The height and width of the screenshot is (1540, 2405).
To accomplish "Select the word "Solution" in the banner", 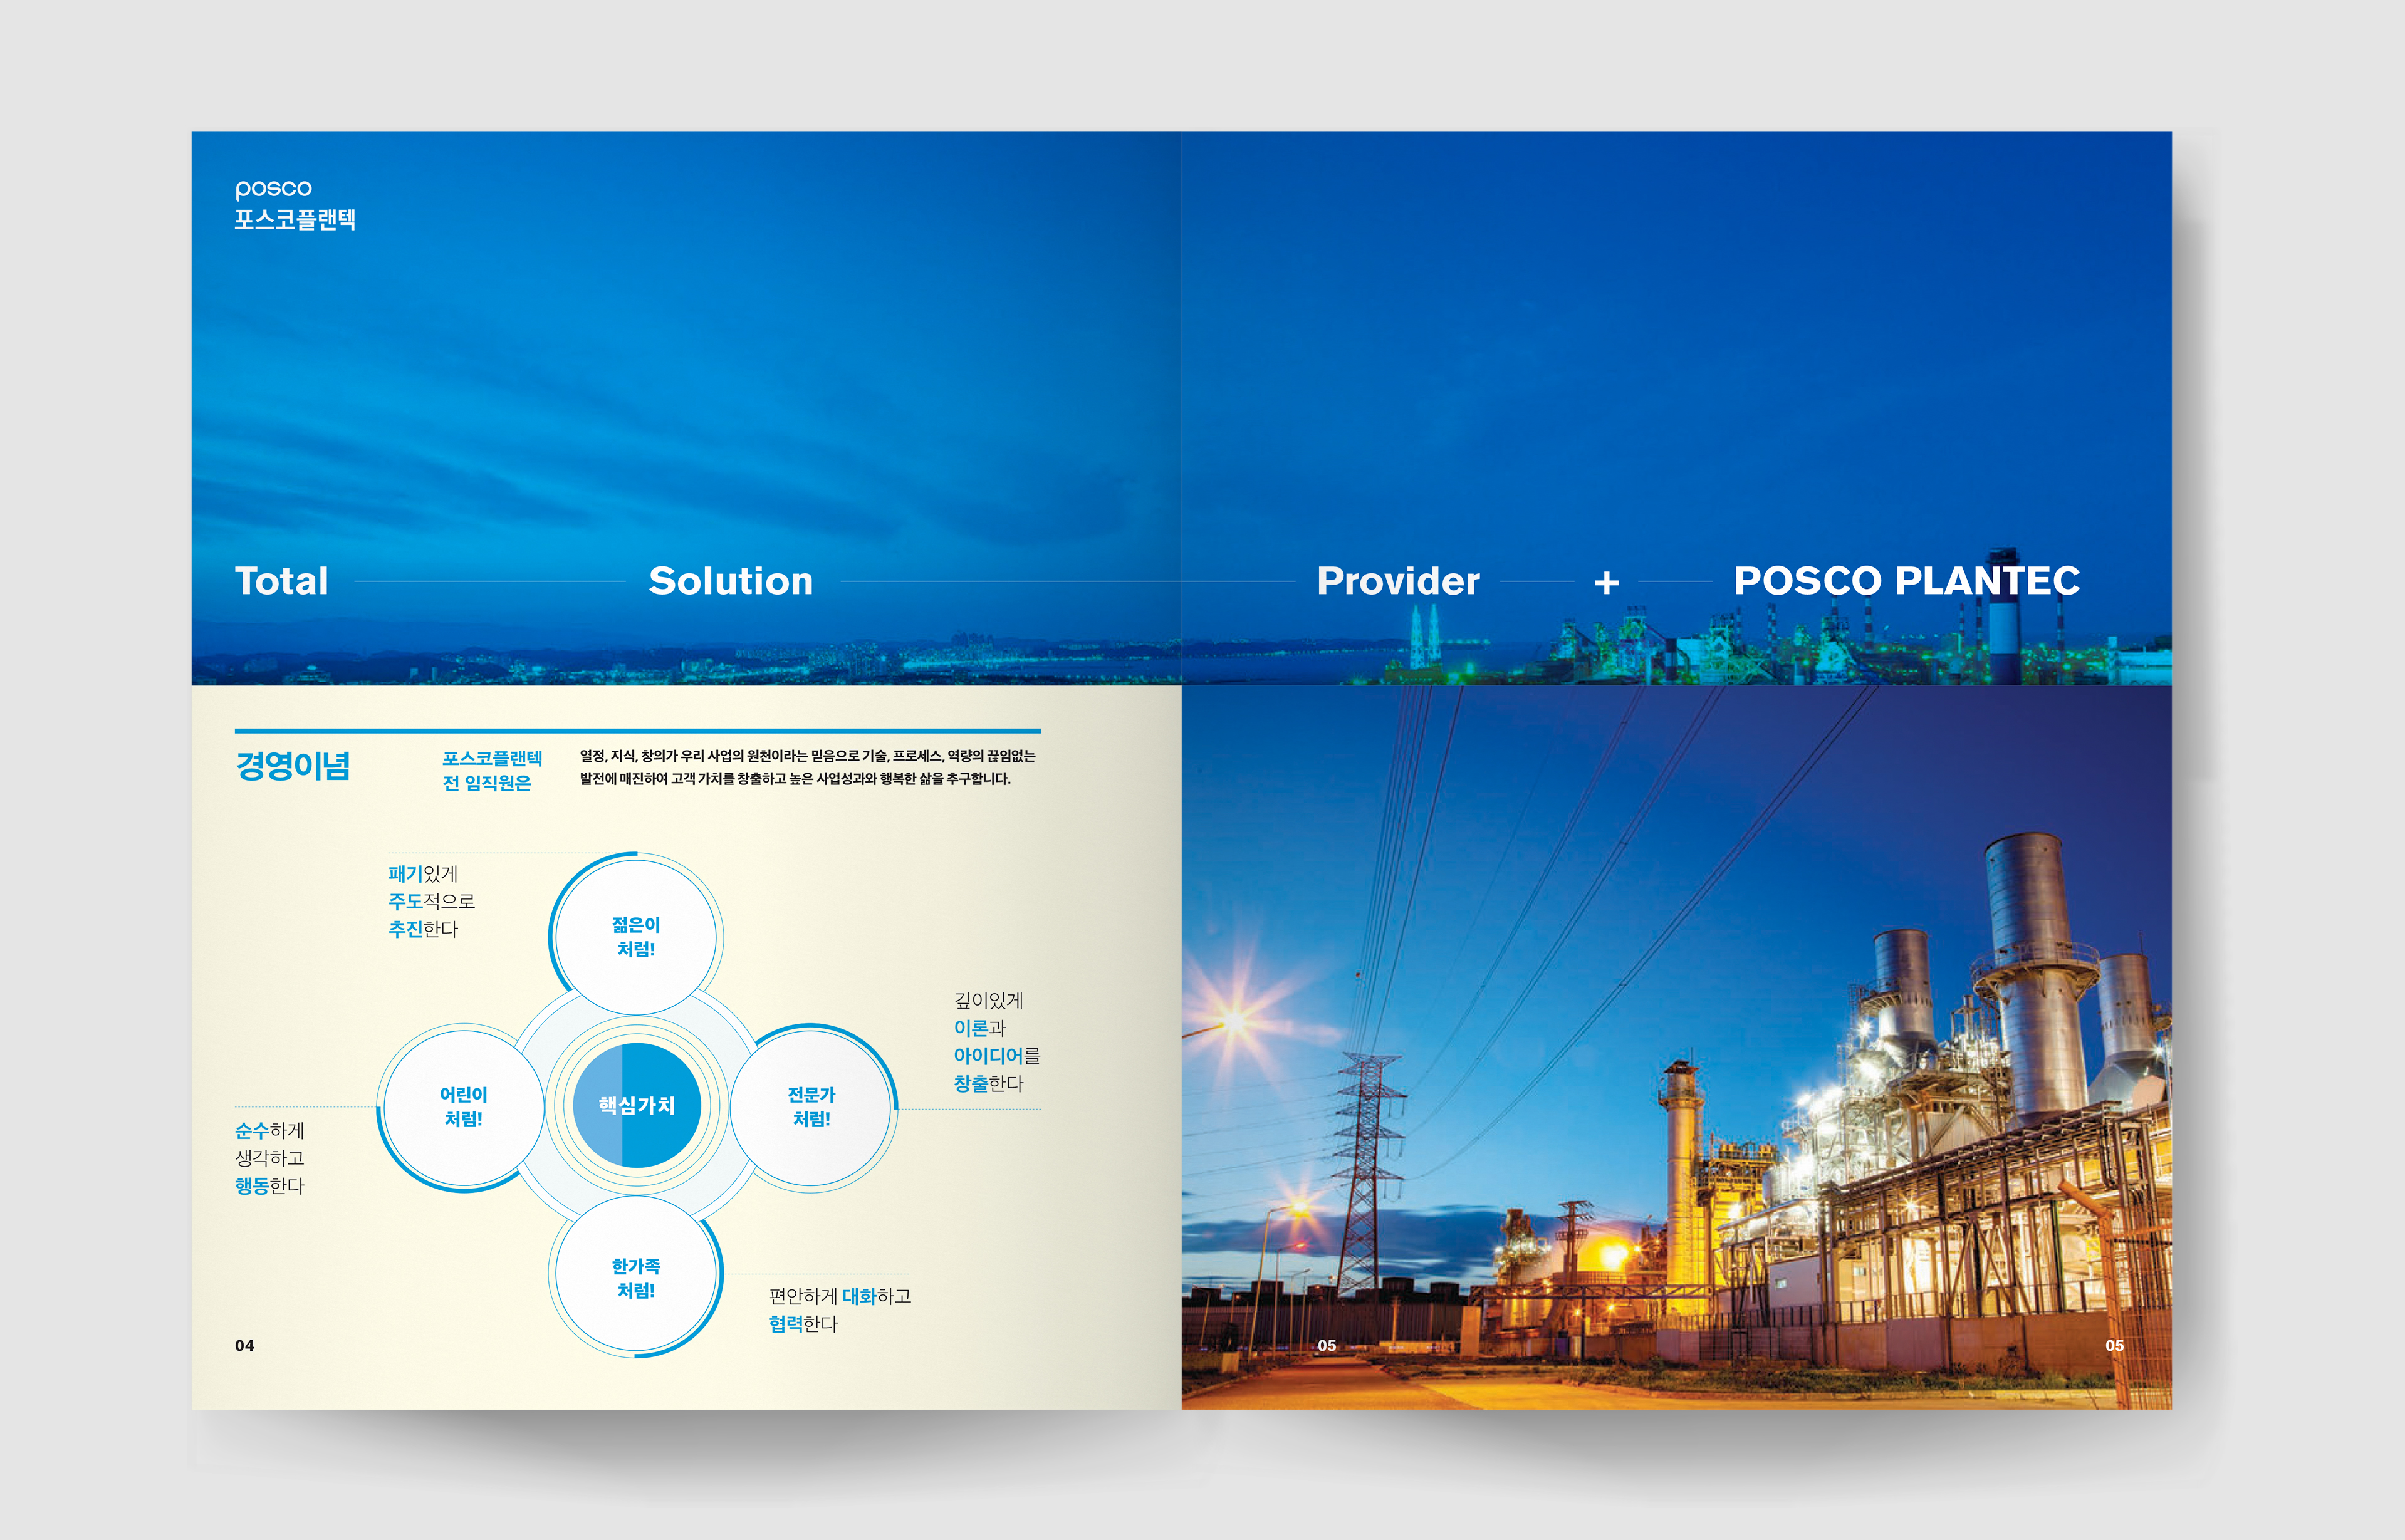I will tap(731, 581).
